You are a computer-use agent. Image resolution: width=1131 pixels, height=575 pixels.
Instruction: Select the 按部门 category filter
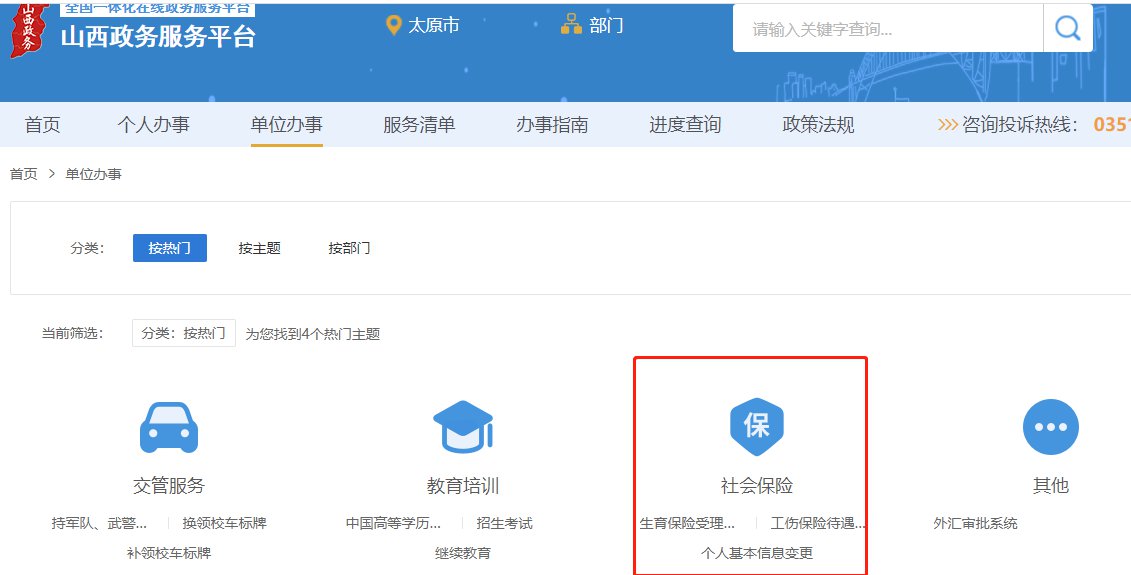(349, 248)
